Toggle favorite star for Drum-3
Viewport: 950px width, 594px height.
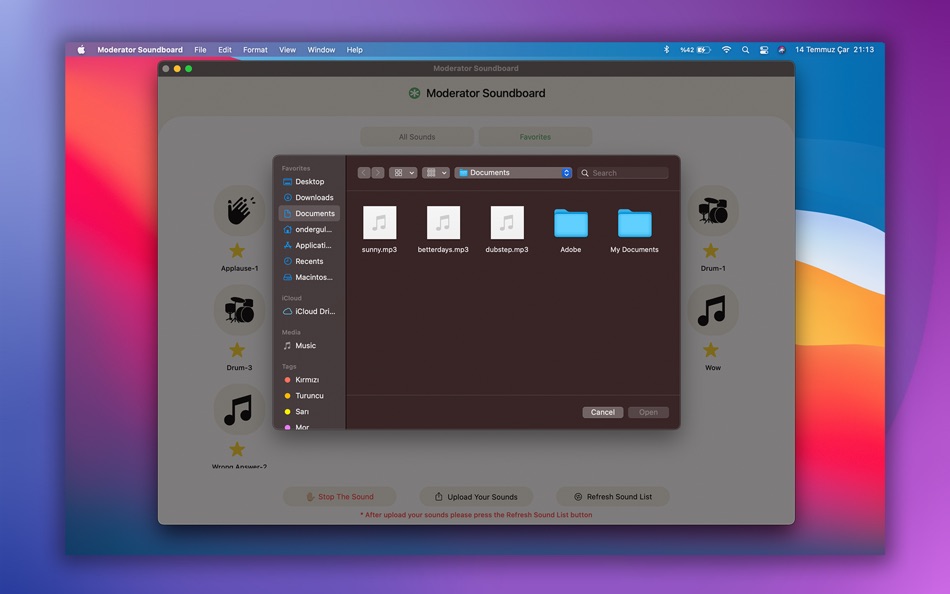click(237, 350)
